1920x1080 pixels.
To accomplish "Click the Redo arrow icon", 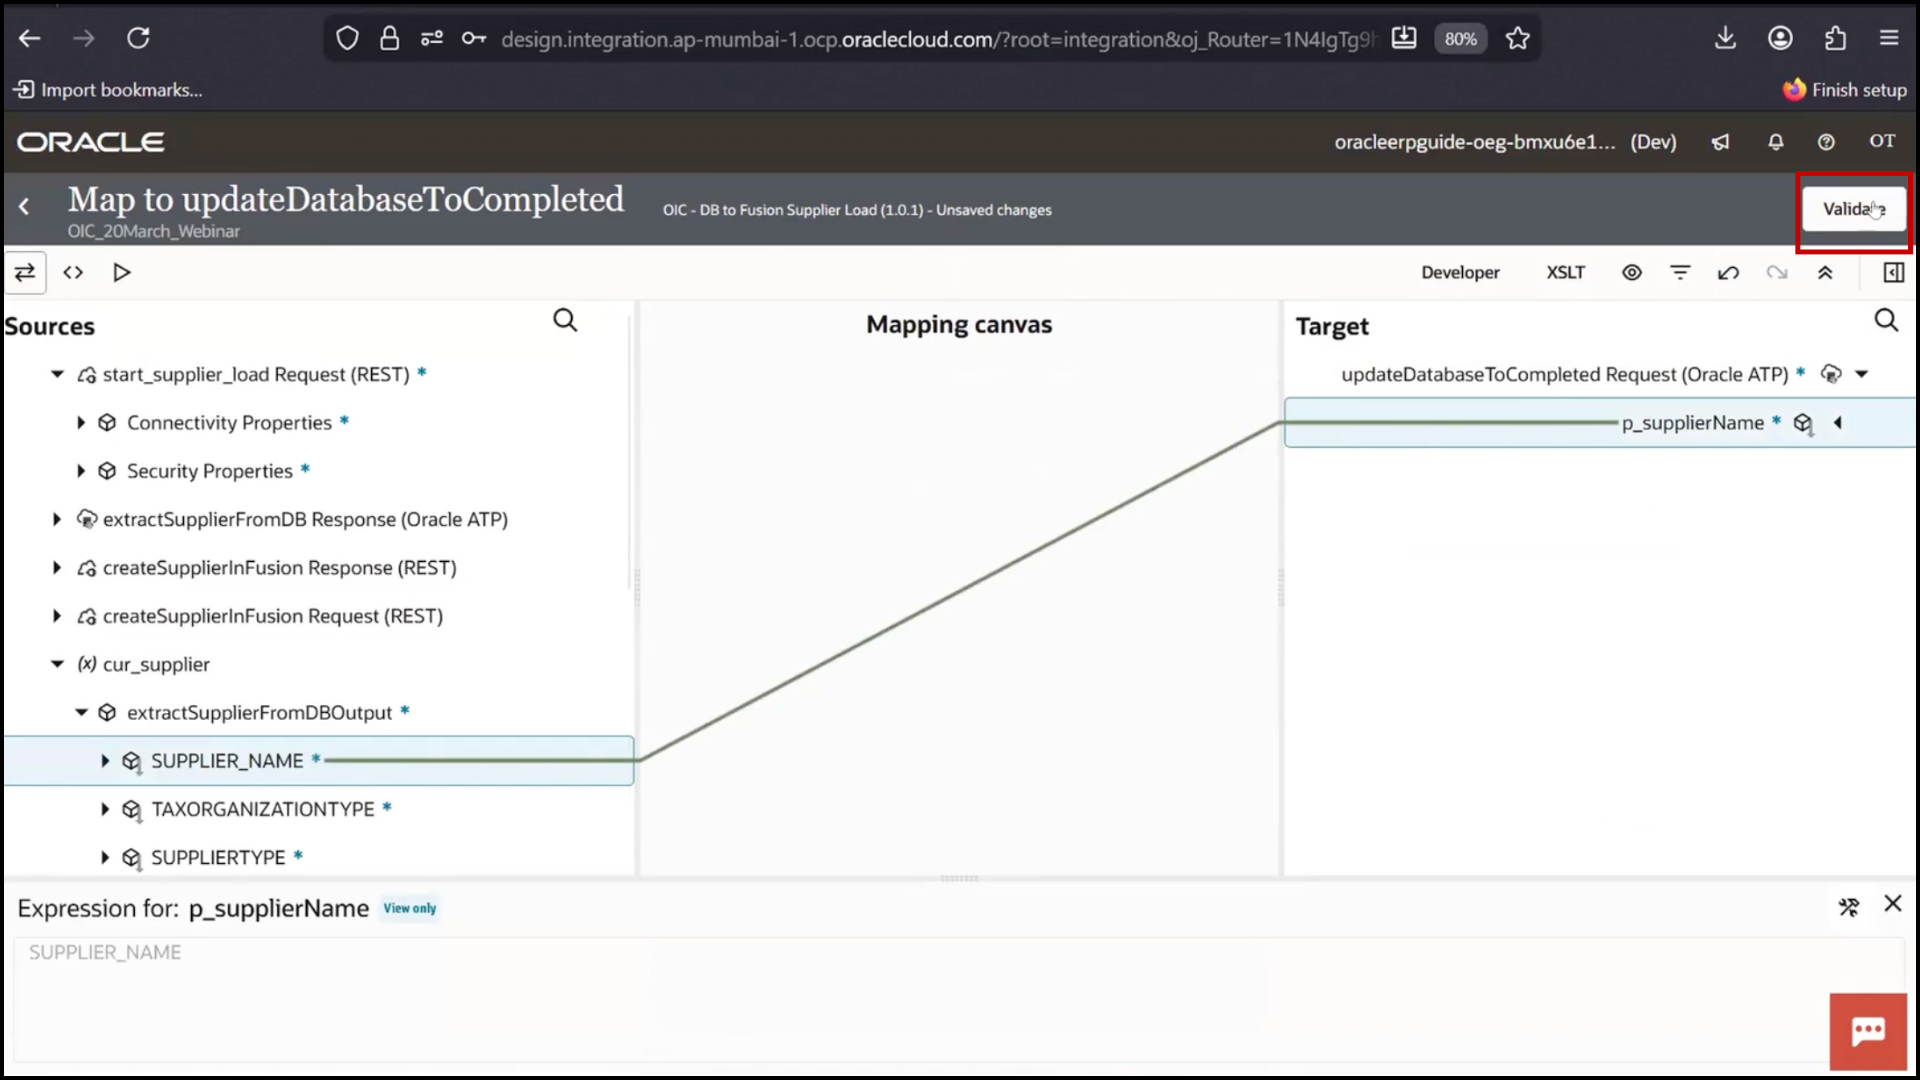I will 1776,272.
